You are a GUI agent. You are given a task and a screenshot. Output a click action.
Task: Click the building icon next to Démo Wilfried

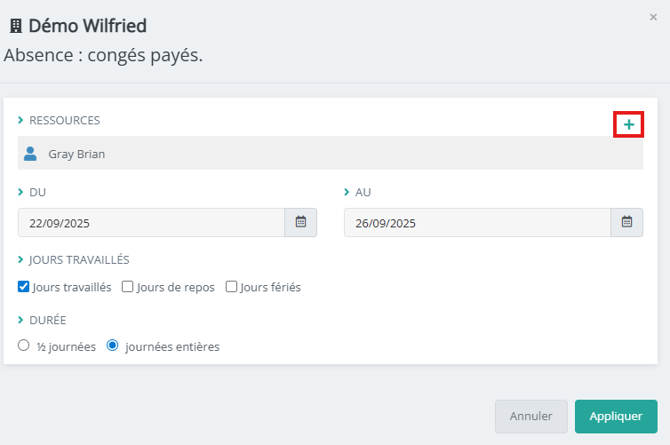click(x=16, y=25)
